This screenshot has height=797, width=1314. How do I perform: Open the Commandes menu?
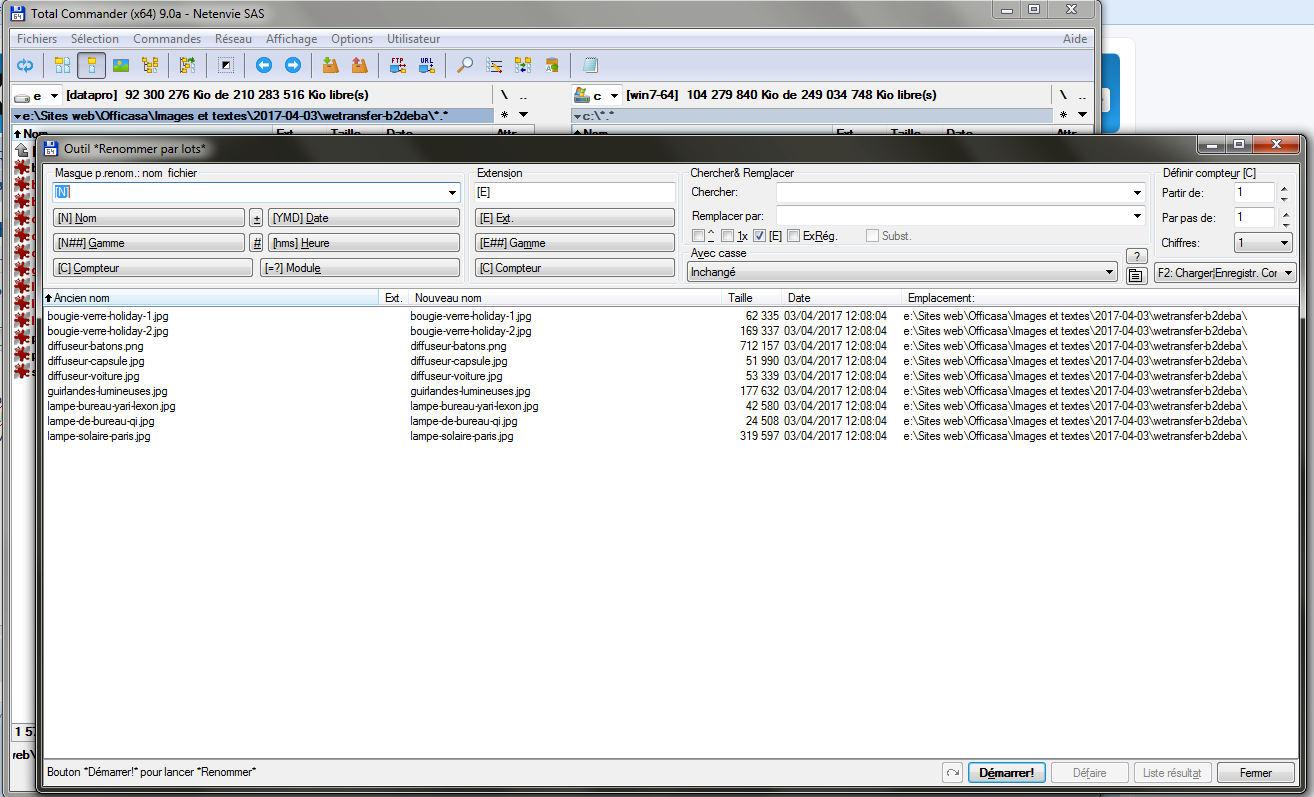(166, 39)
